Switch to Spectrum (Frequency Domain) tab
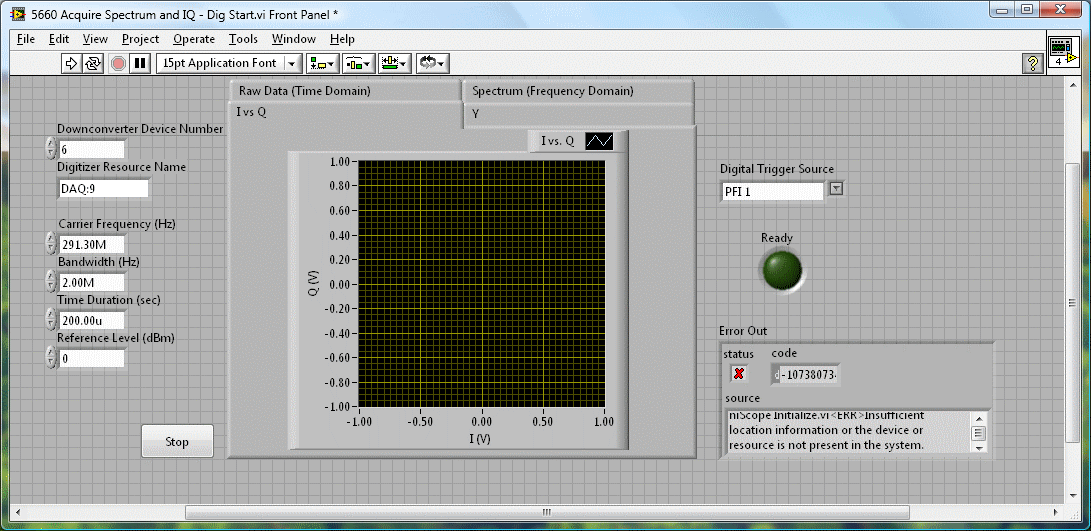The image size is (1091, 531). point(578,90)
